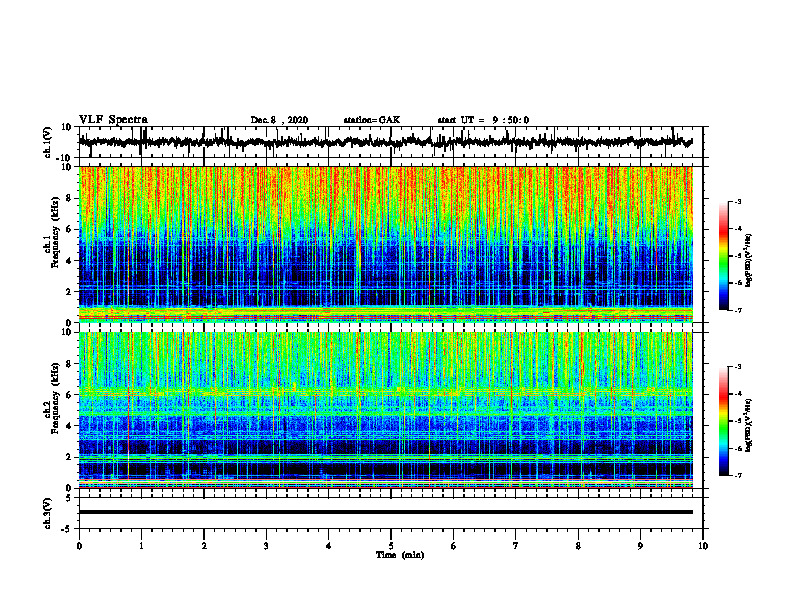Click the "8" kHz tick on ch.2 spectrogram axis

pyautogui.click(x=70, y=364)
